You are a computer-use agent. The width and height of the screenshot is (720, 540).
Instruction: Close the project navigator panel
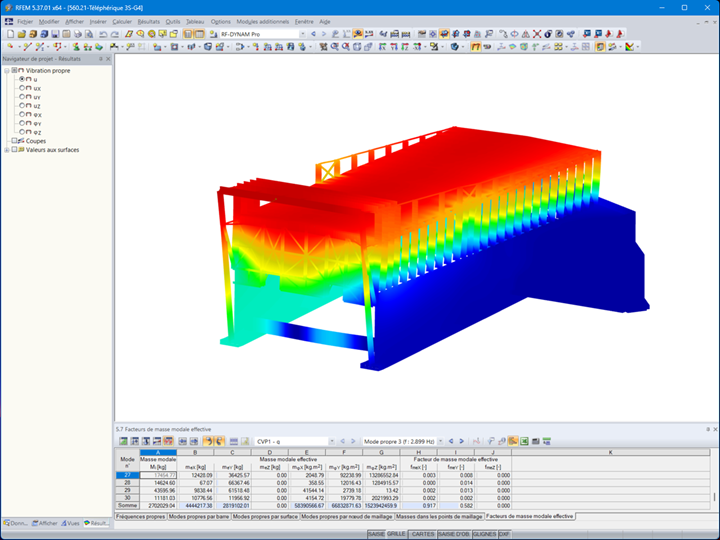click(108, 59)
